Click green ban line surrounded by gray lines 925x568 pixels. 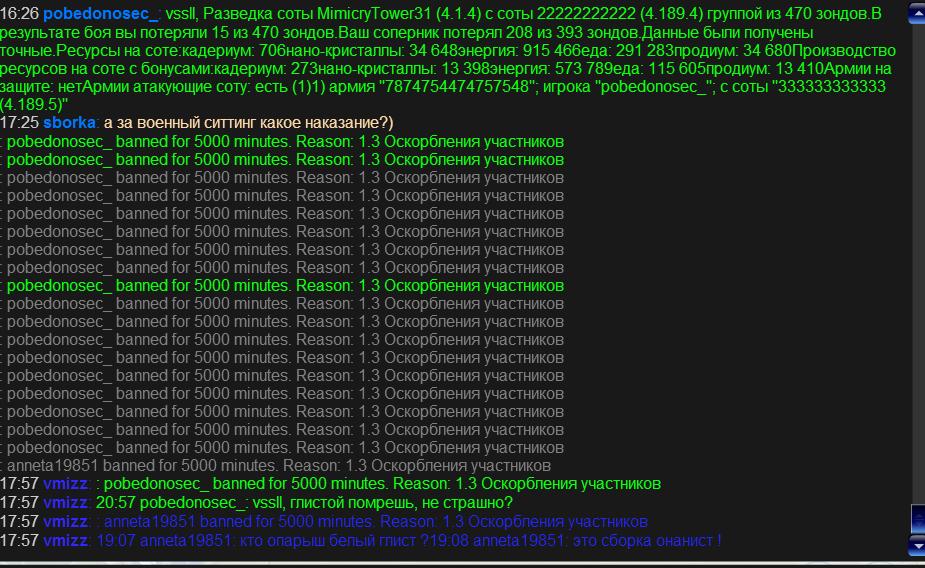coord(285,286)
